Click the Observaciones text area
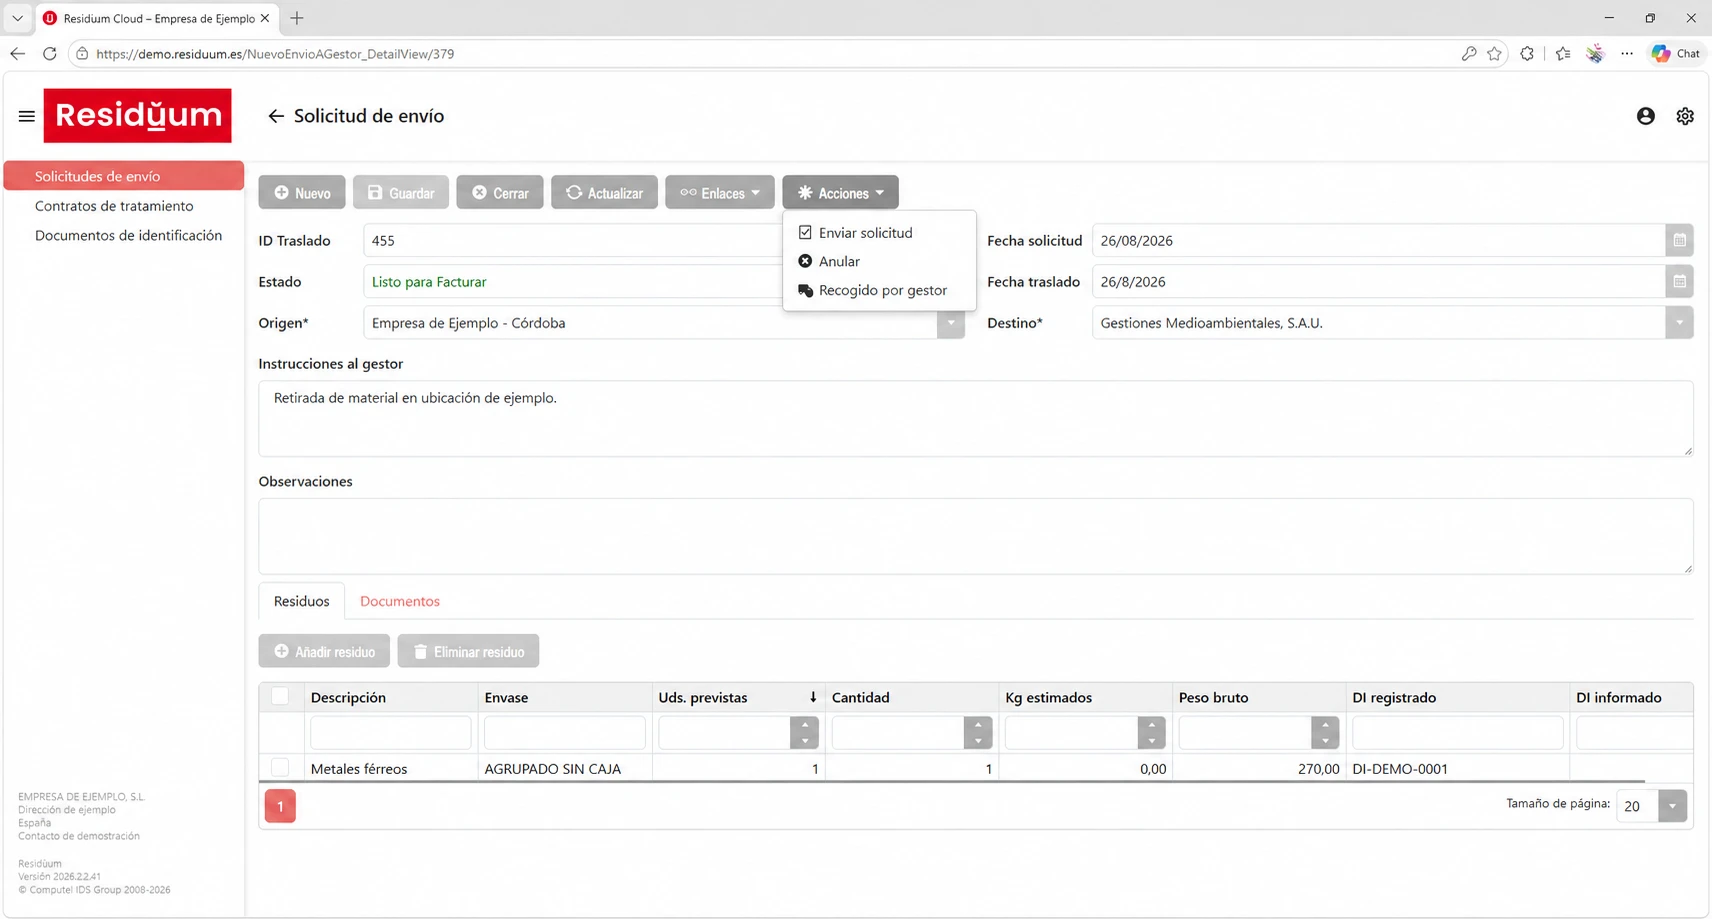 [975, 536]
